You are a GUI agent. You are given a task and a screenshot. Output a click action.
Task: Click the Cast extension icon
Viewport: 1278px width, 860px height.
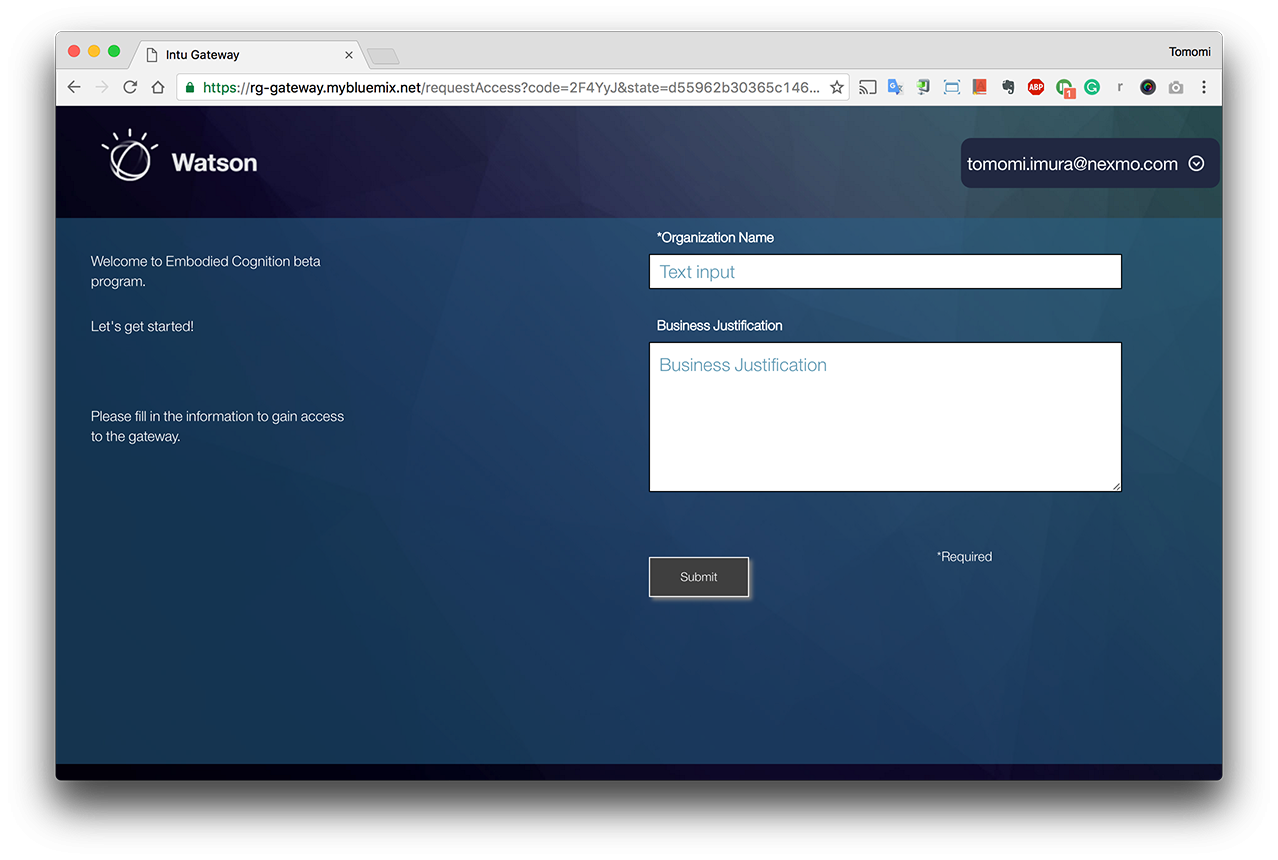[868, 87]
